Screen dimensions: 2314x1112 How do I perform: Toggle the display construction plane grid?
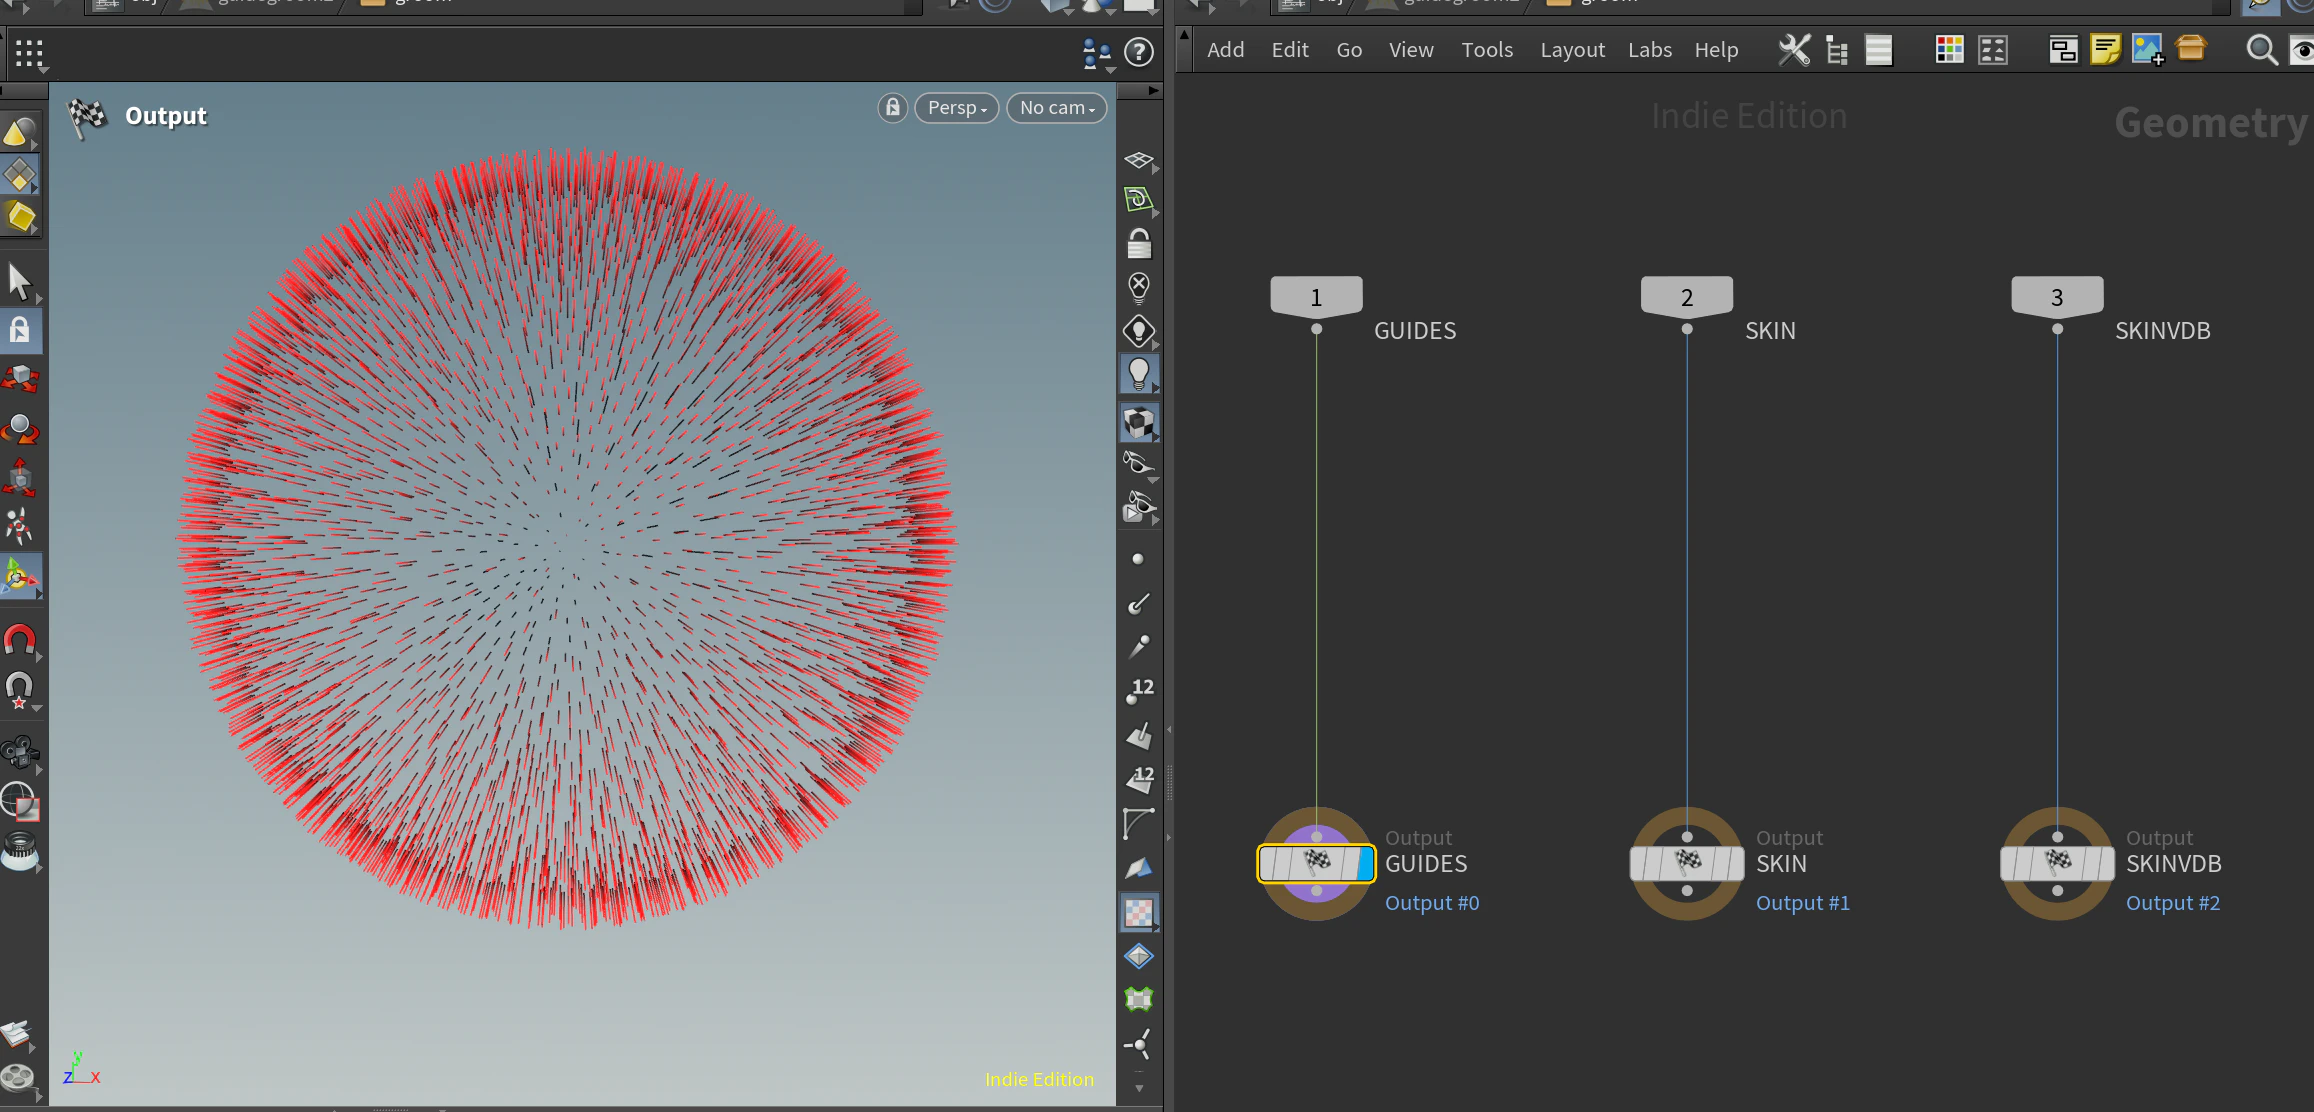coord(1139,161)
